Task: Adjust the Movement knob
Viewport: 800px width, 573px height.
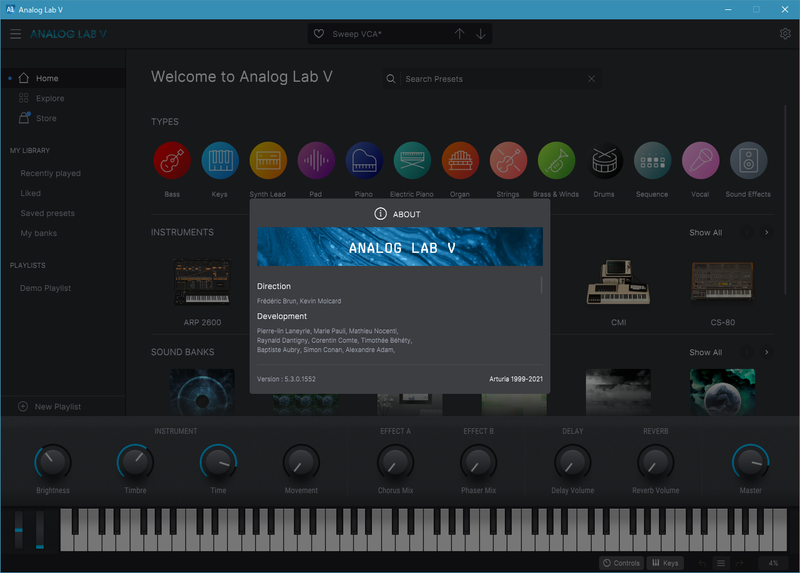Action: (301, 462)
